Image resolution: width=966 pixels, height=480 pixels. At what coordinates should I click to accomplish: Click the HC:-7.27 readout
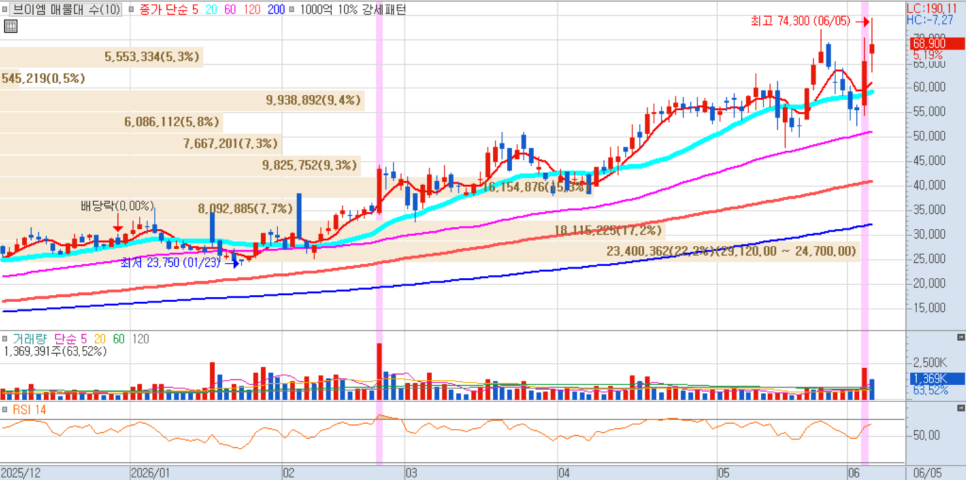point(932,20)
